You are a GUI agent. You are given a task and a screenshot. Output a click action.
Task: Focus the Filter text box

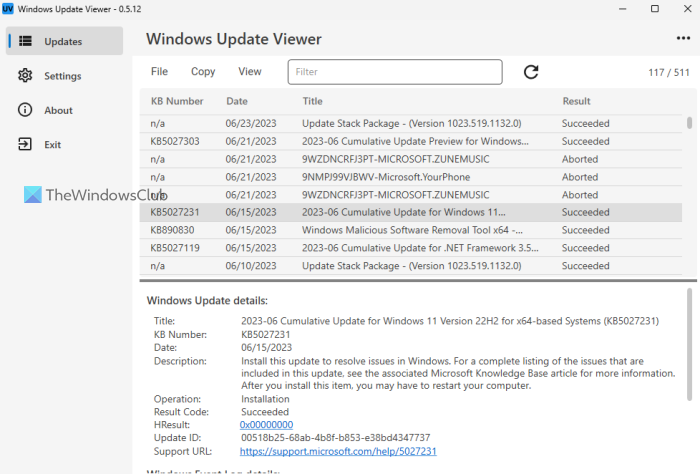[x=395, y=72]
